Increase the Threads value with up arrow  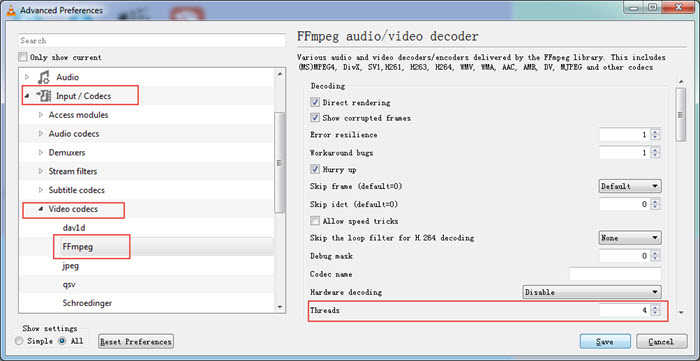655,307
